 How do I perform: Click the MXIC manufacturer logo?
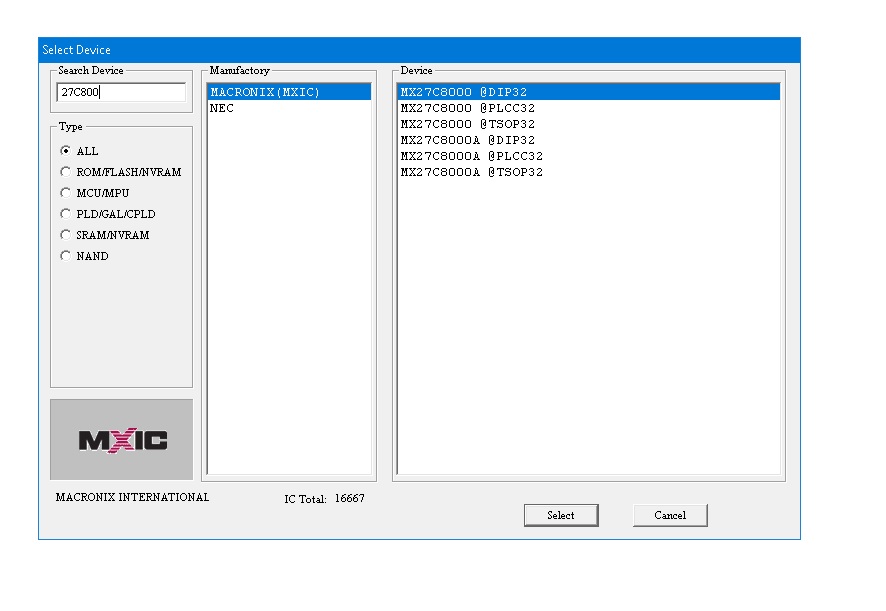[121, 440]
